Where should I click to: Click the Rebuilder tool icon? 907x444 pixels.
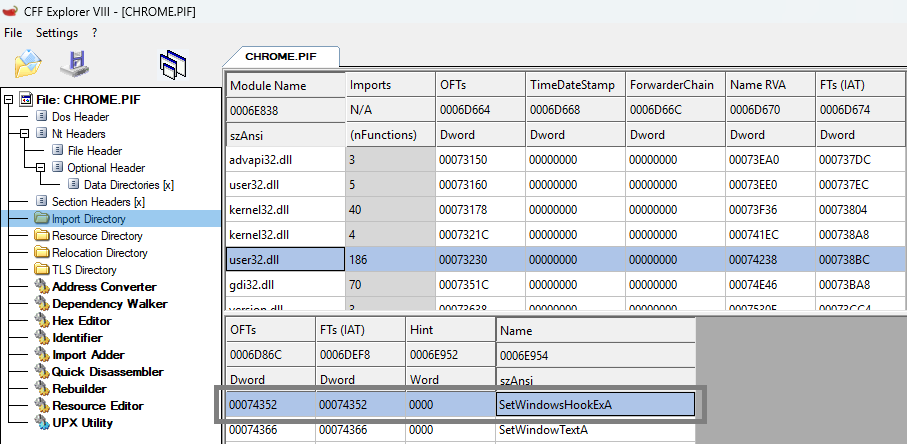click(x=42, y=388)
